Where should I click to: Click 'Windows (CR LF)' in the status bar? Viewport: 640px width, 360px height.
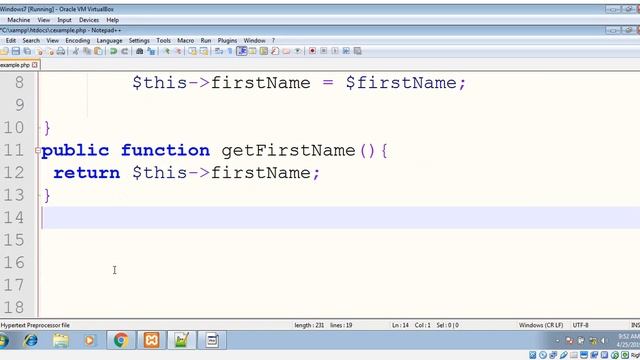(541, 325)
